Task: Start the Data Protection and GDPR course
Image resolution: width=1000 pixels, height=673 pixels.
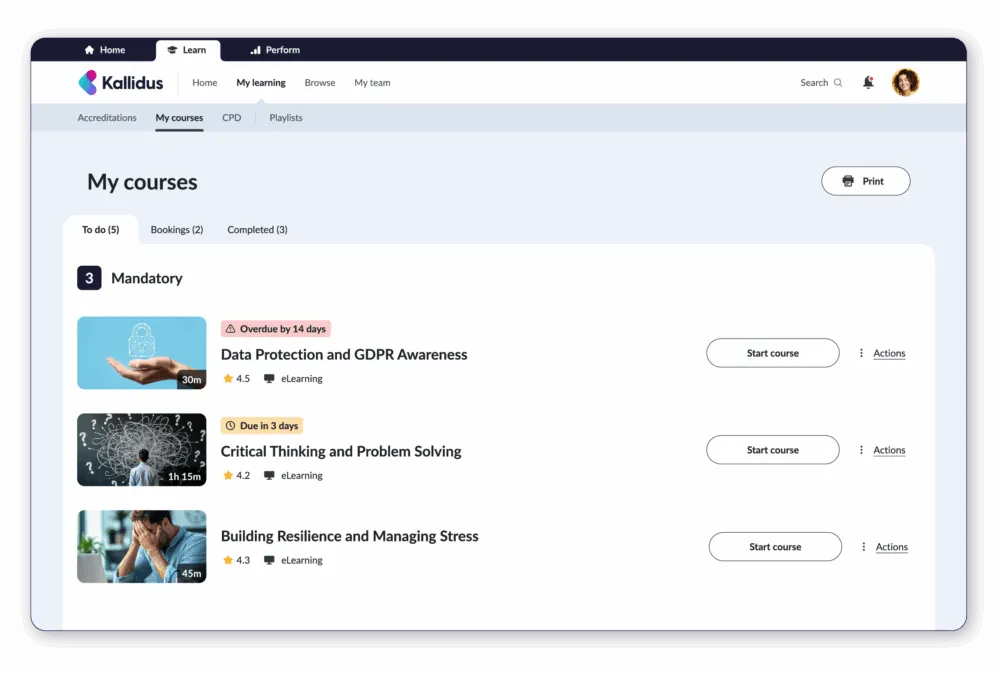Action: [x=772, y=353]
